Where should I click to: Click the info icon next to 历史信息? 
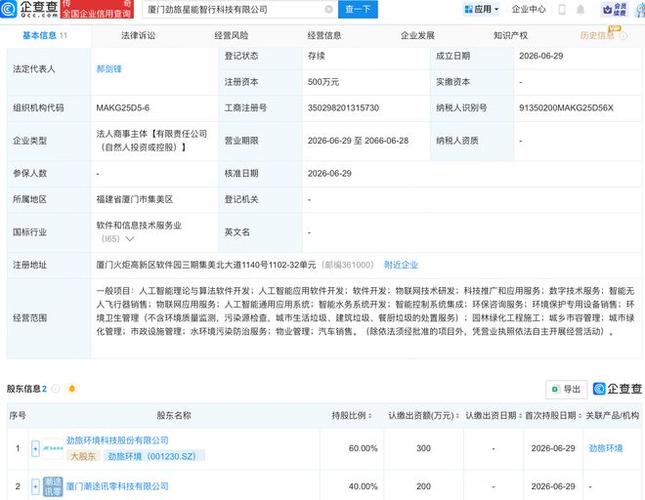624,36
